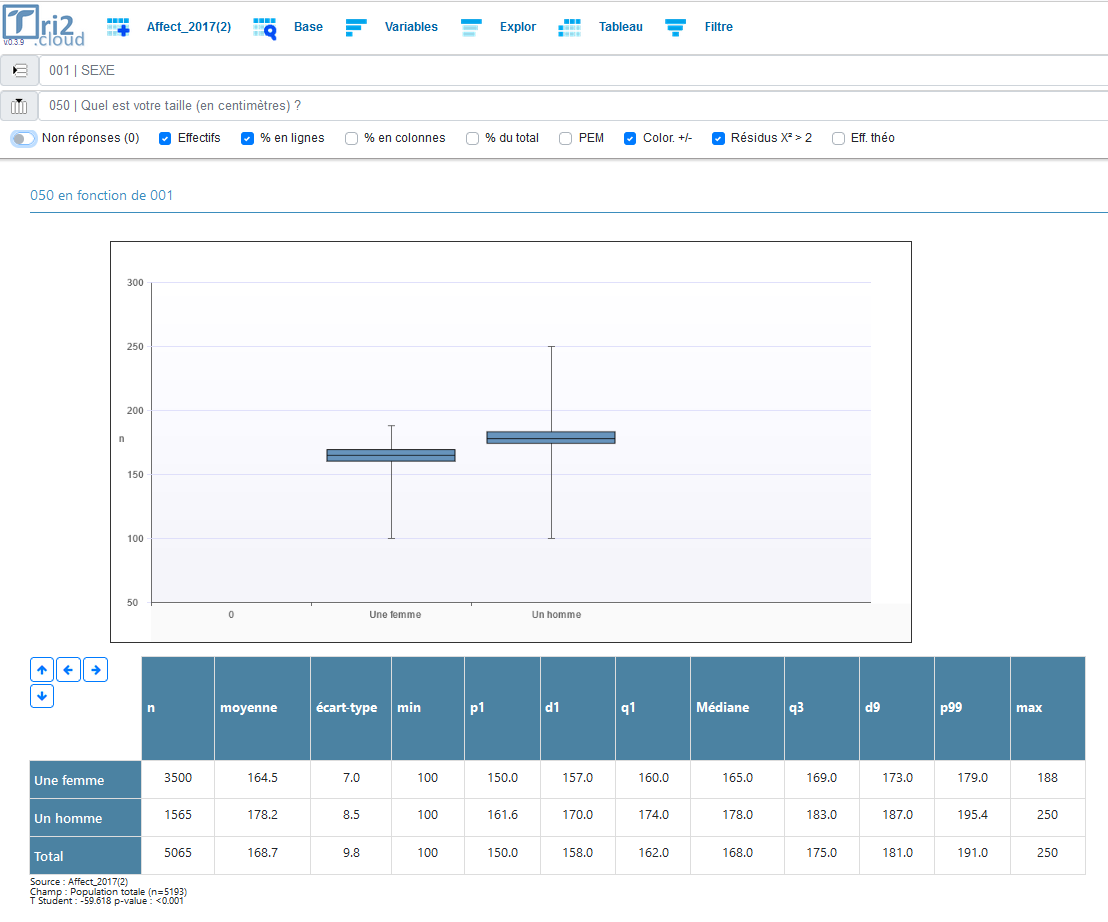Open the 001 | SEXE variable selector

tap(570, 71)
